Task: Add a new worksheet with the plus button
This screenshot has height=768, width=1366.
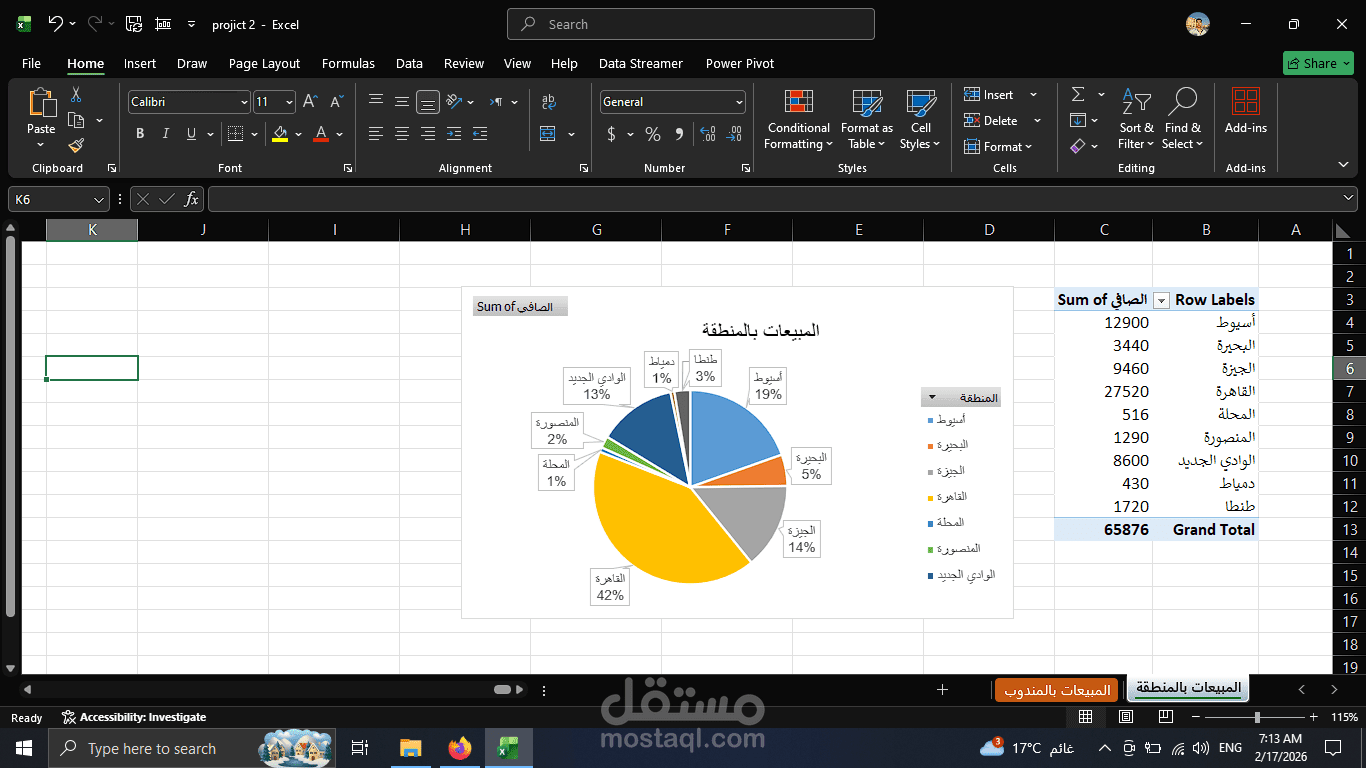Action: (x=941, y=689)
